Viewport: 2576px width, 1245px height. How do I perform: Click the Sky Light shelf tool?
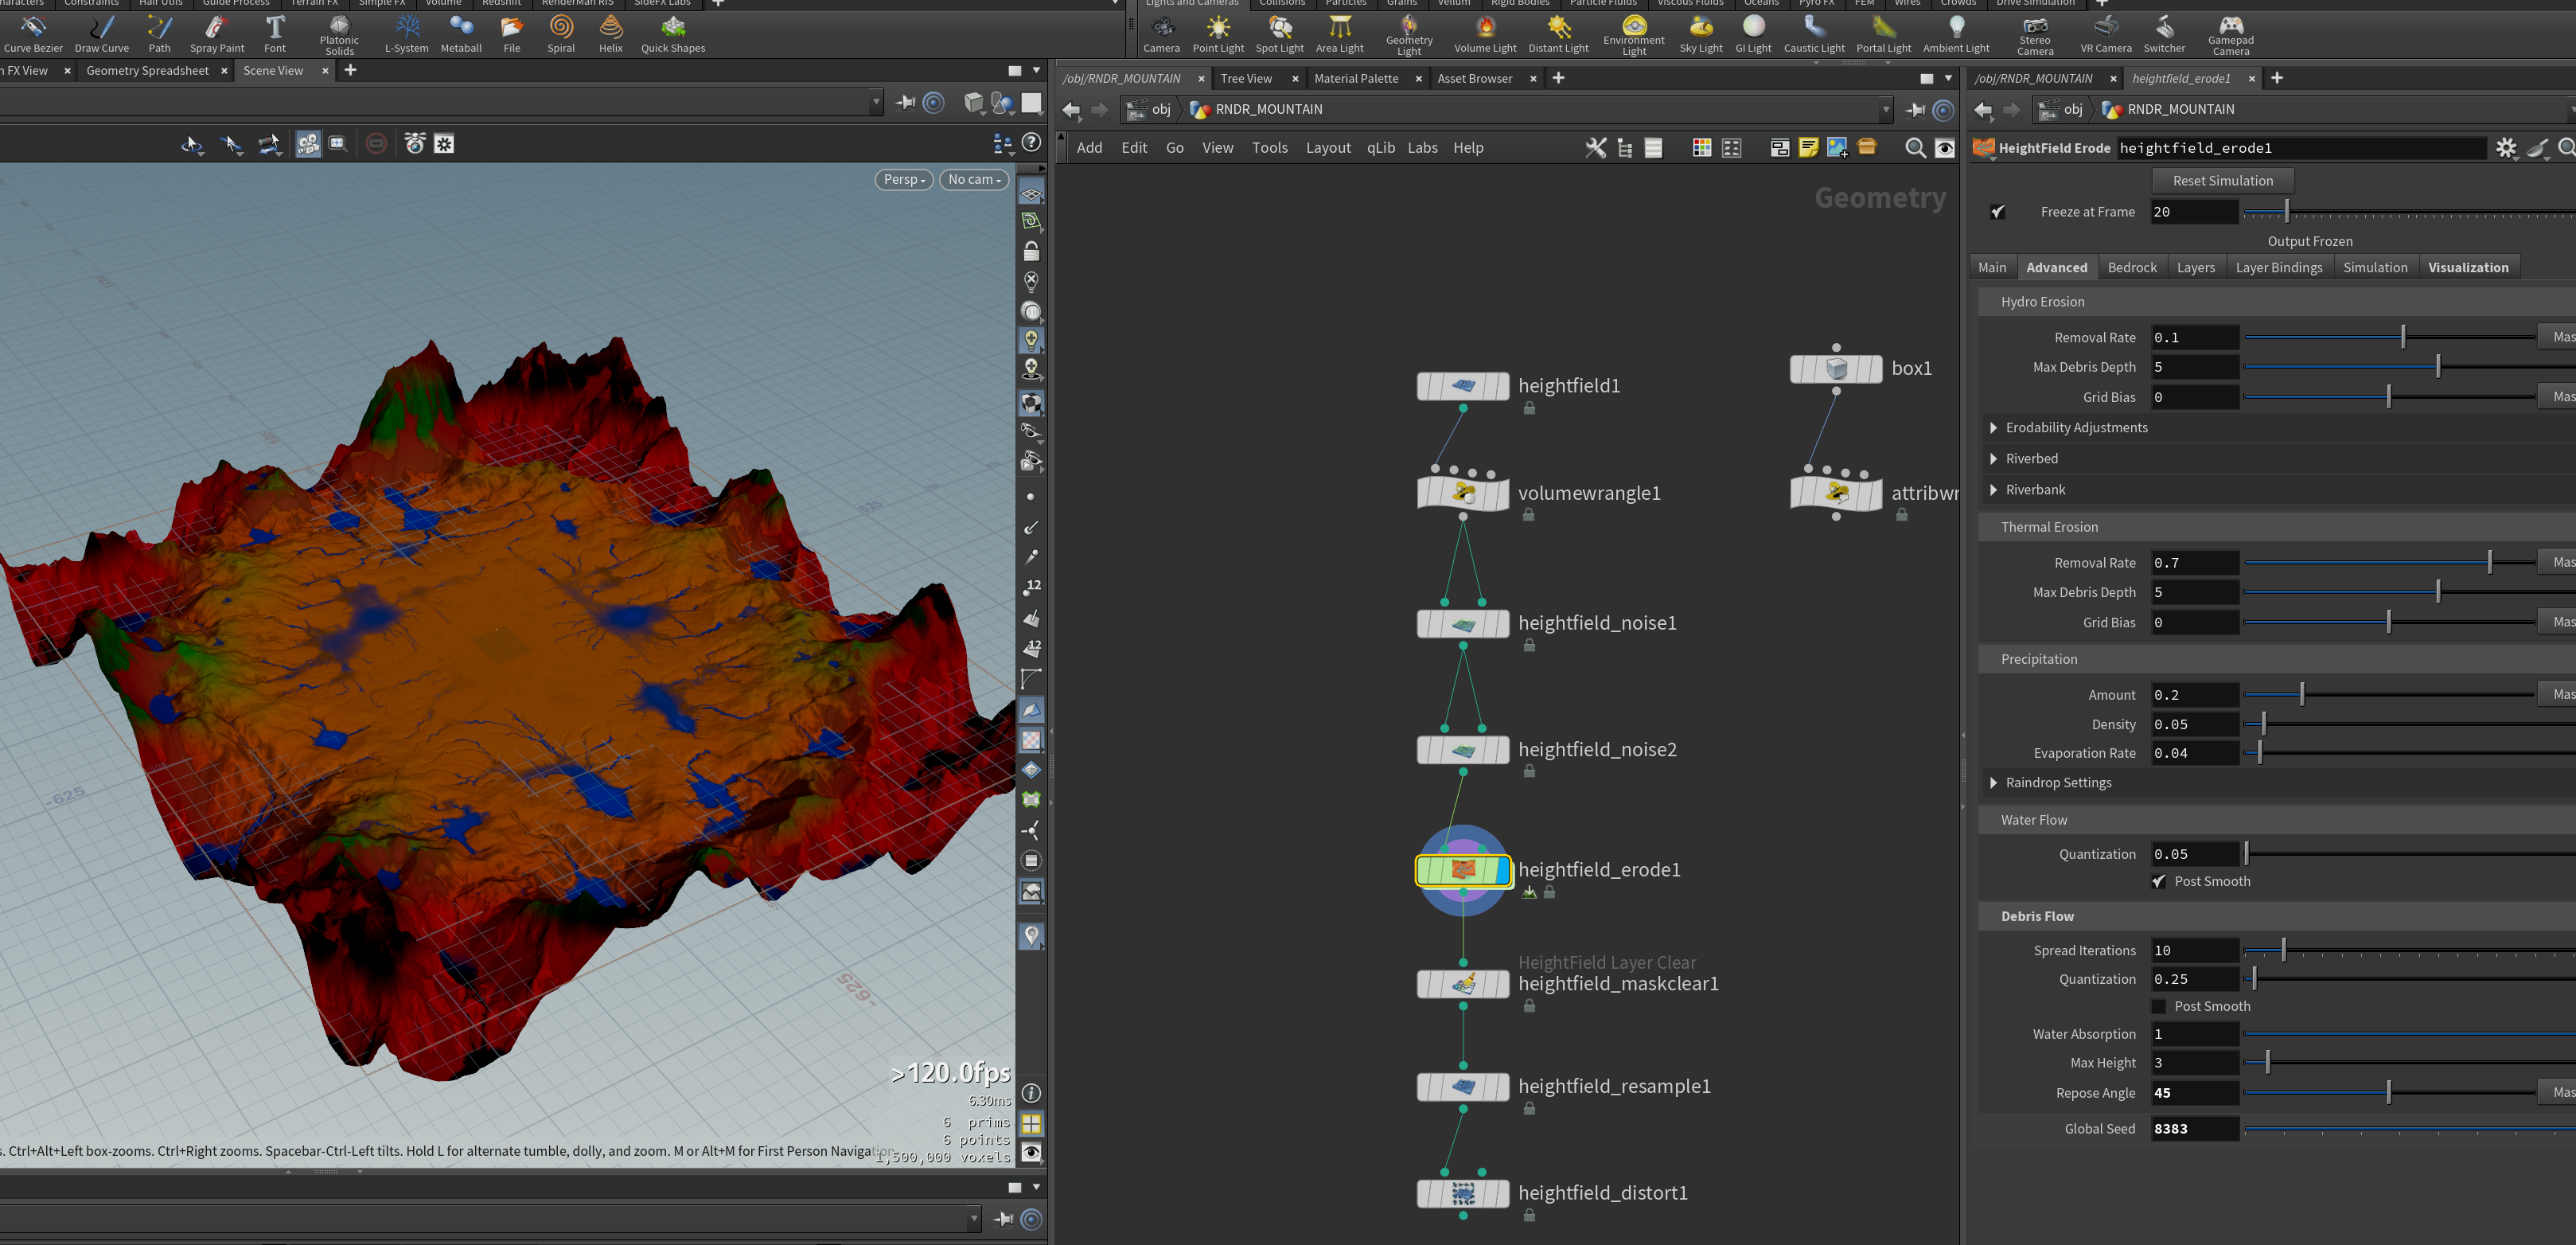point(1700,33)
